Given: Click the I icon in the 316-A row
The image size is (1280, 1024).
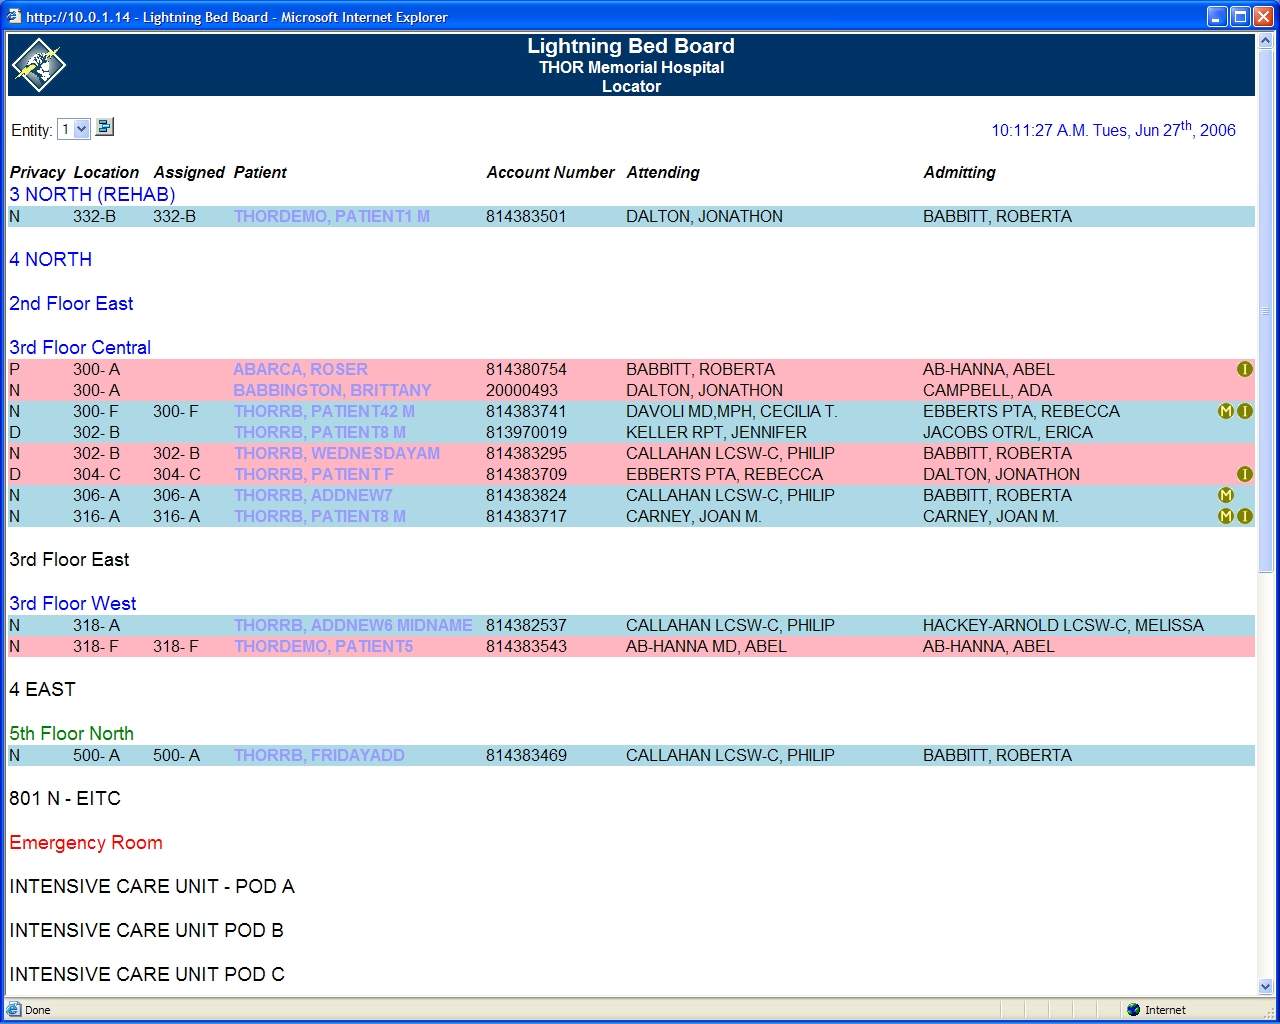Looking at the screenshot, I should click(x=1244, y=516).
